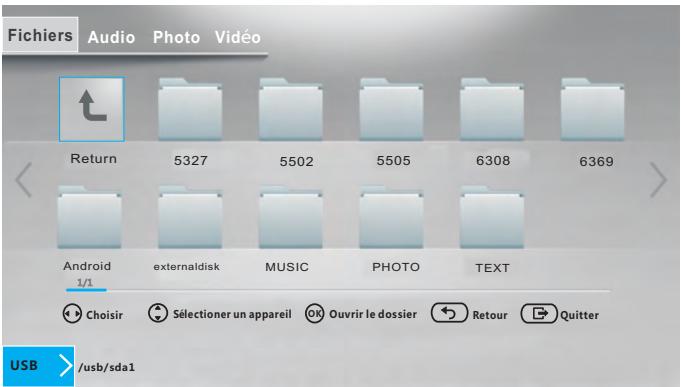Click the blue page progress indicator
681x387 pixels.
click(x=86, y=290)
